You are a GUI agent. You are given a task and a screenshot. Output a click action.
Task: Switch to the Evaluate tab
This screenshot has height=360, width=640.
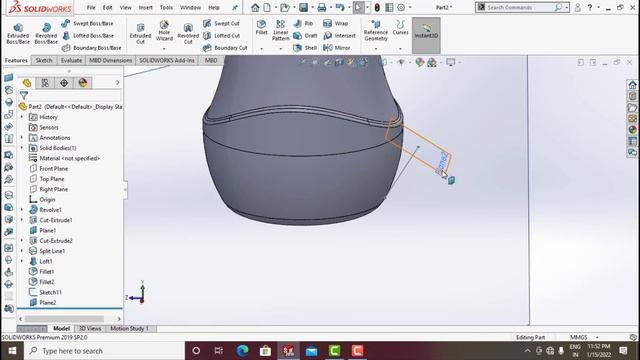click(71, 60)
